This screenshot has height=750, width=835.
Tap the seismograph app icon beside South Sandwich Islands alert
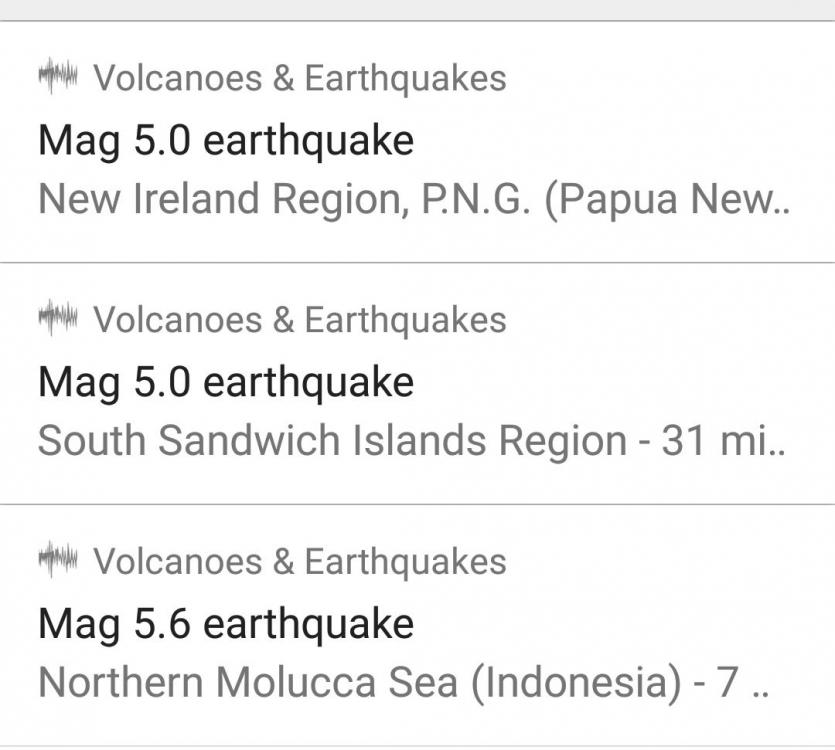(58, 320)
